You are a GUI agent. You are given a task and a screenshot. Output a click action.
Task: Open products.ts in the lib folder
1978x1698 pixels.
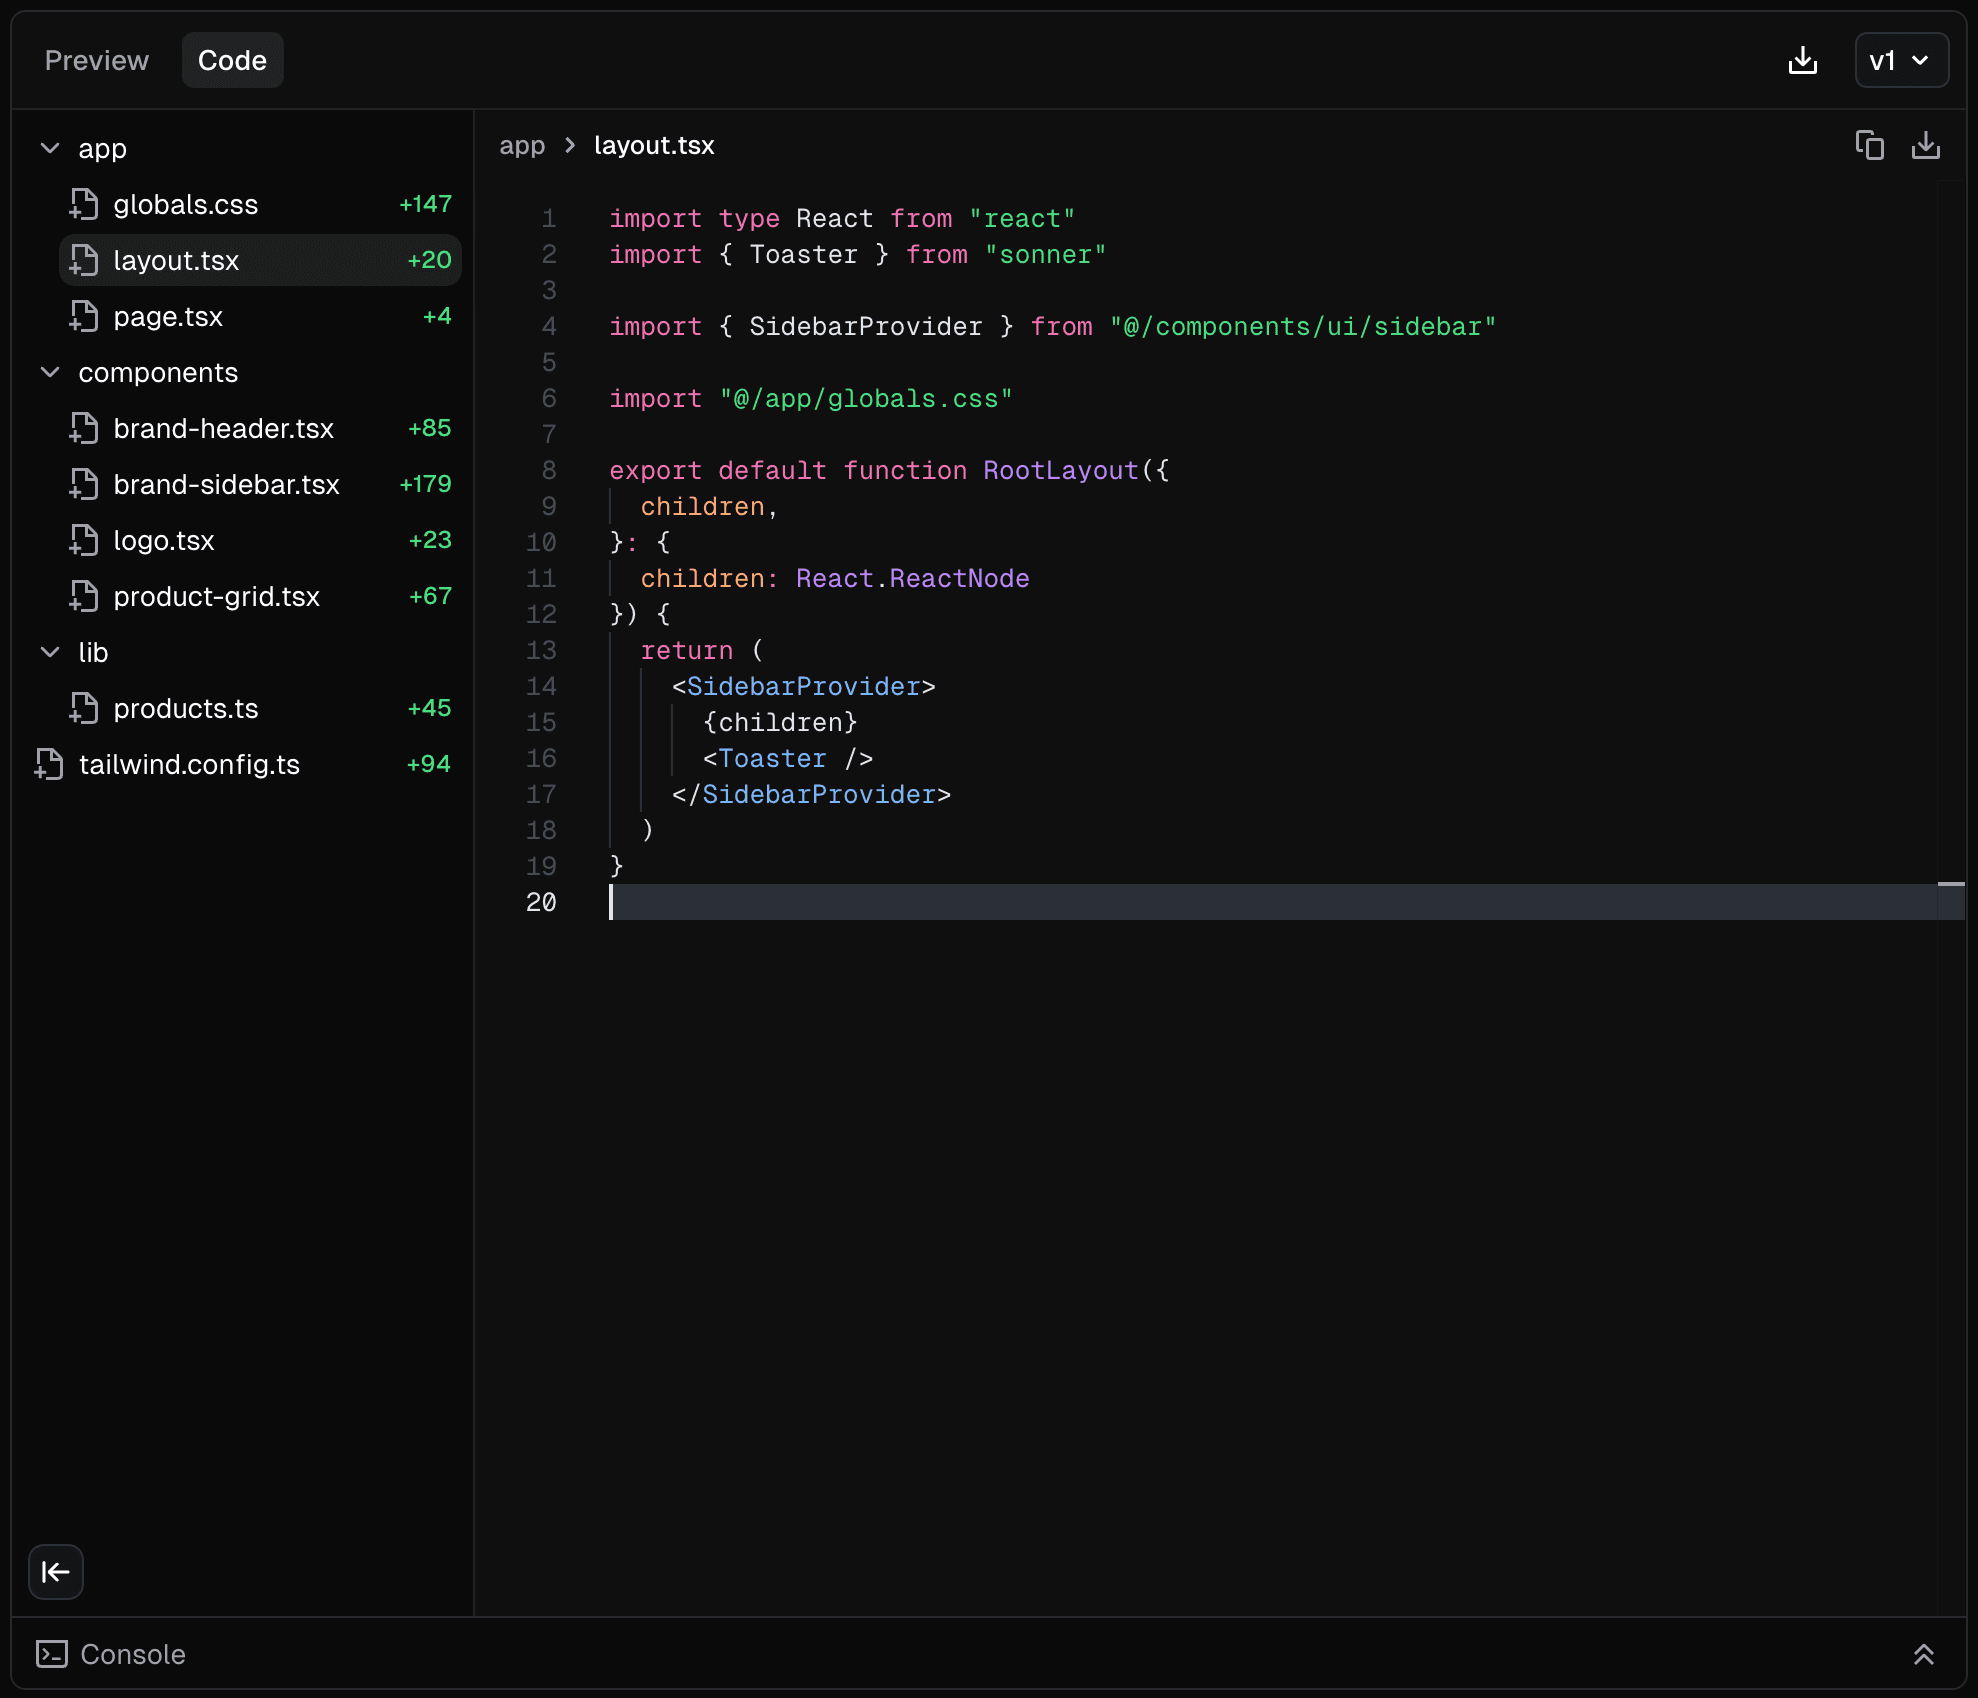coord(185,708)
